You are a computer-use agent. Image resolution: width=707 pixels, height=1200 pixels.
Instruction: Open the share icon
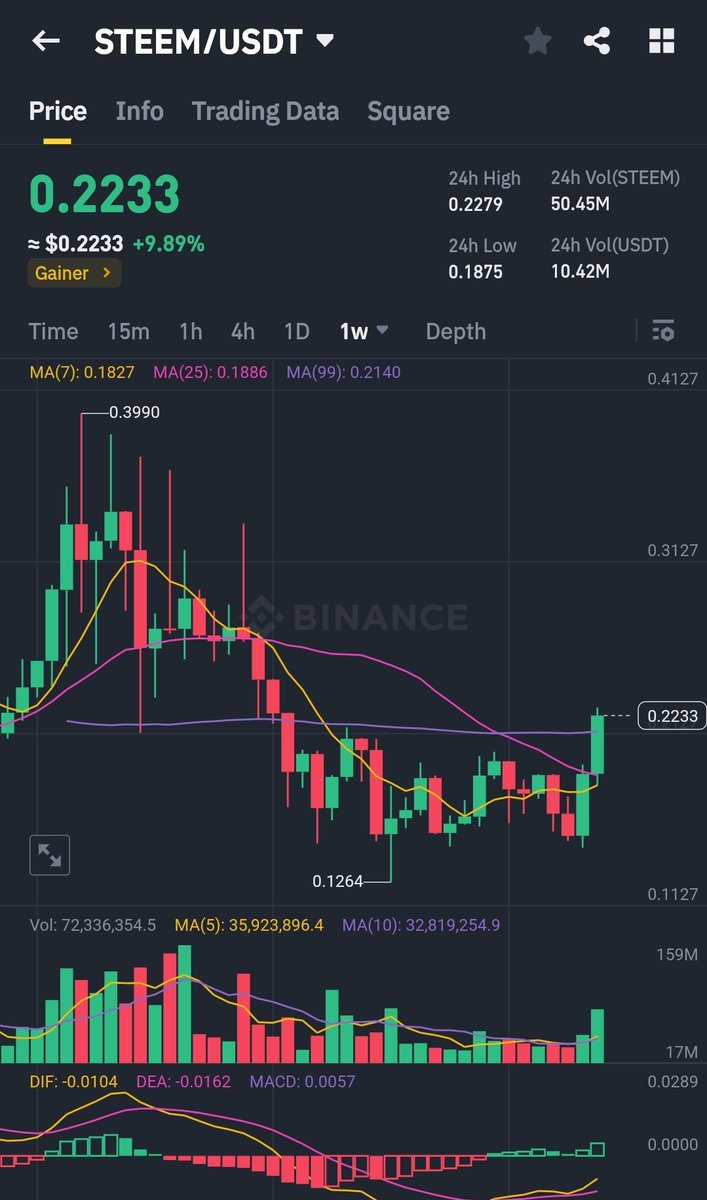(x=597, y=41)
